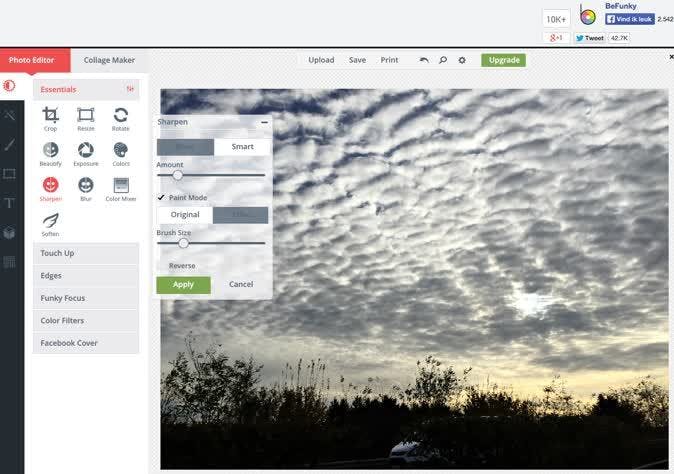Viewport: 674px width, 474px height.
Task: Switch to the Collage Maker tab
Action: [x=109, y=60]
